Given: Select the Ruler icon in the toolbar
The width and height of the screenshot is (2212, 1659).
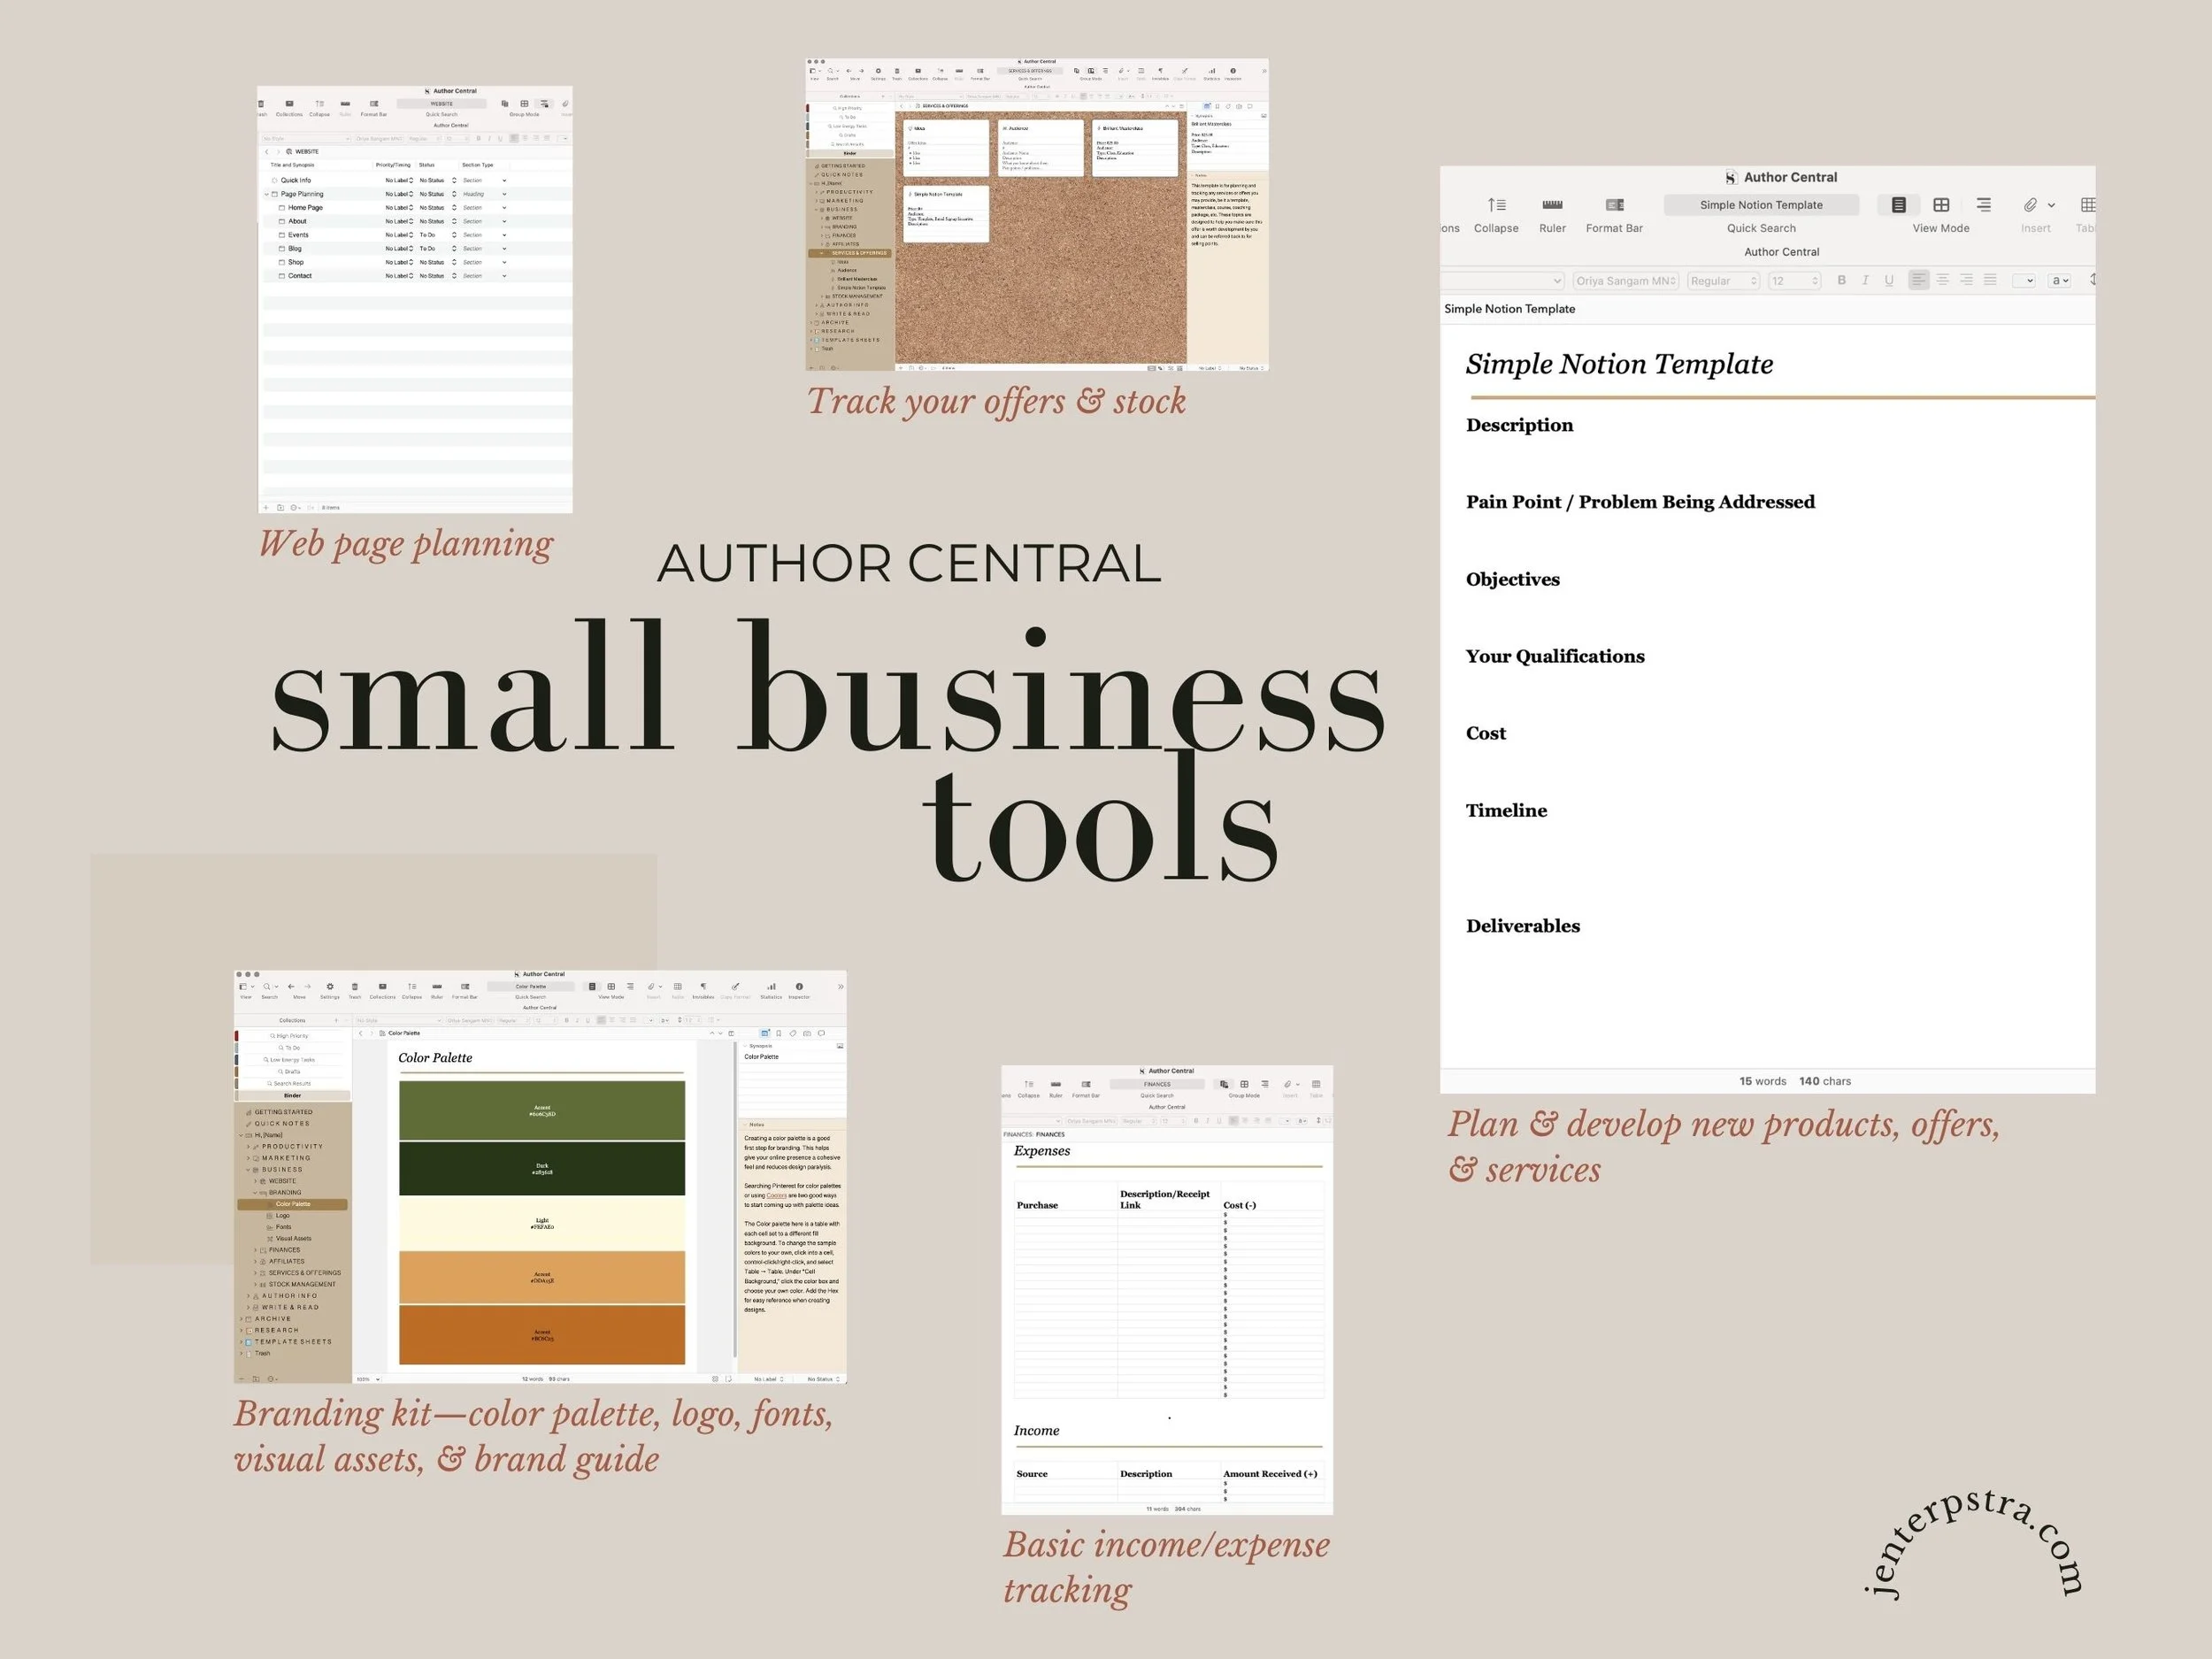Looking at the screenshot, I should [1553, 207].
